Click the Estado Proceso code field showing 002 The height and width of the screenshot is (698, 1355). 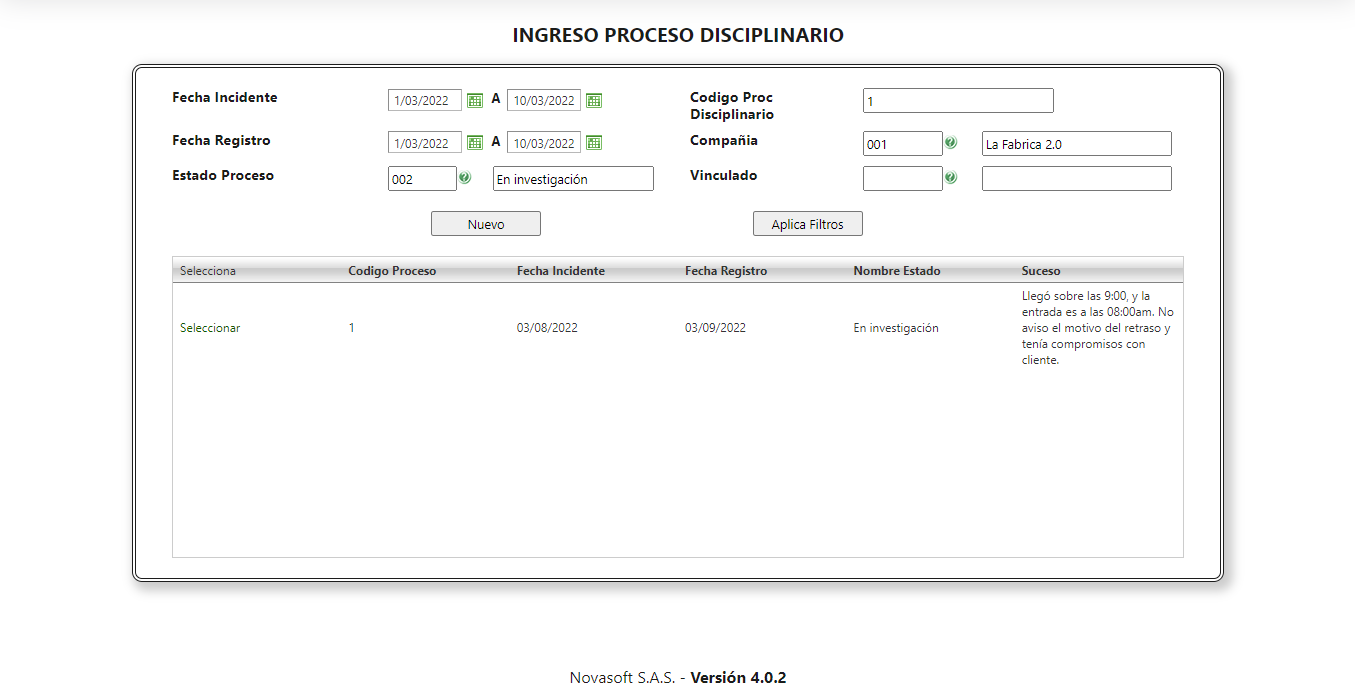click(x=421, y=178)
